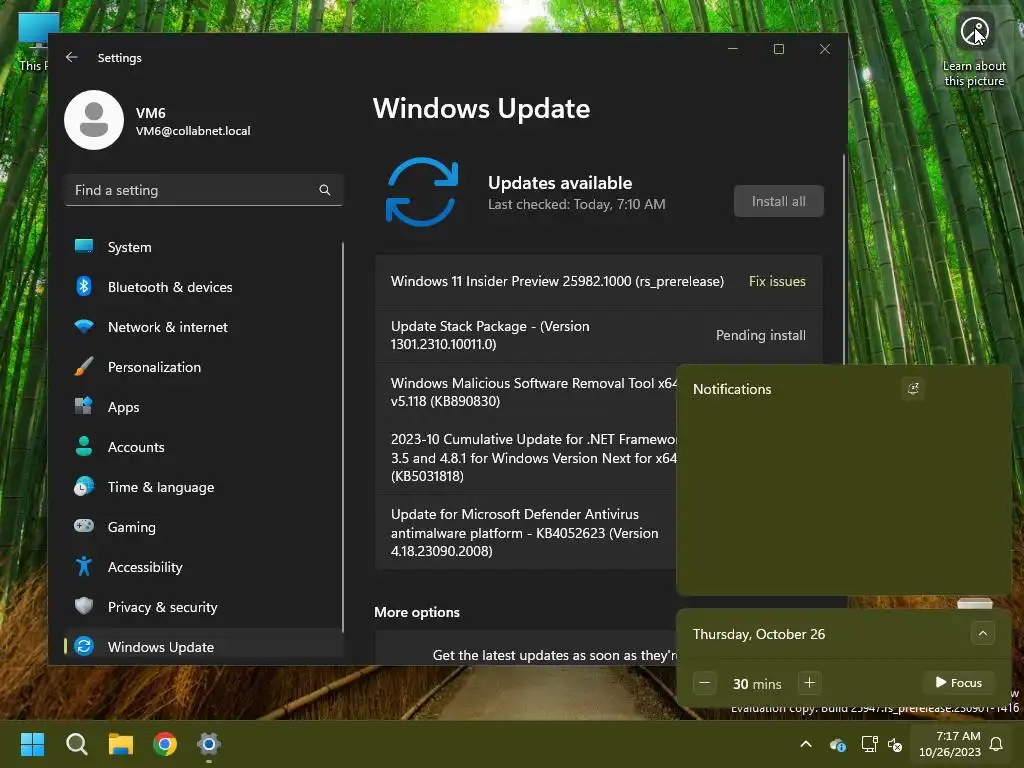
Task: Open Settings gear in taskbar
Action: (x=209, y=744)
